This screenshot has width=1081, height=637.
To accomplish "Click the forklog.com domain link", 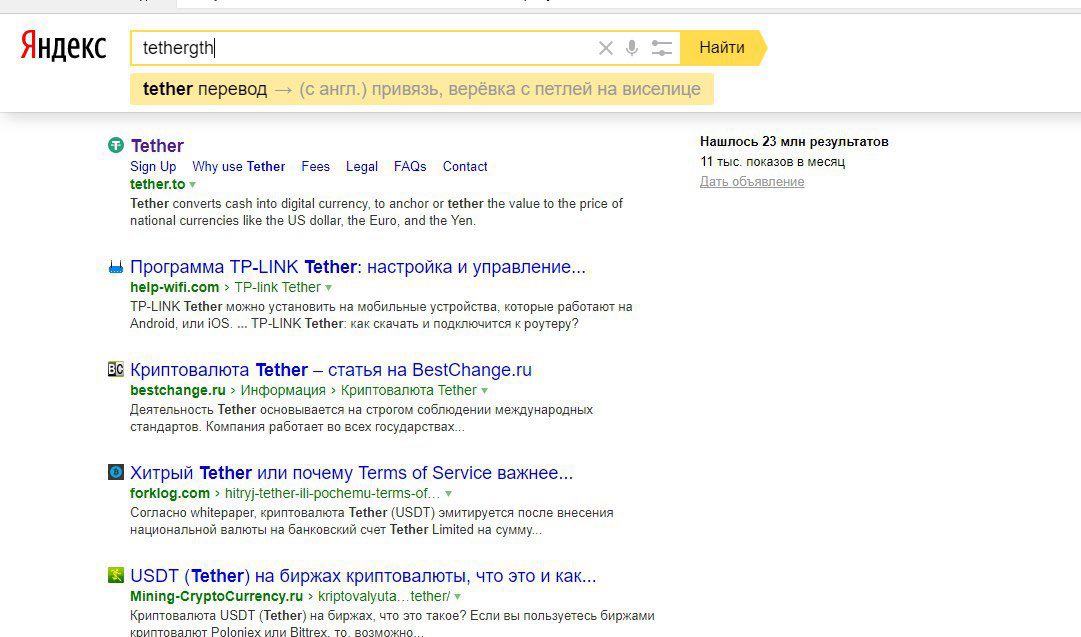I will [170, 493].
